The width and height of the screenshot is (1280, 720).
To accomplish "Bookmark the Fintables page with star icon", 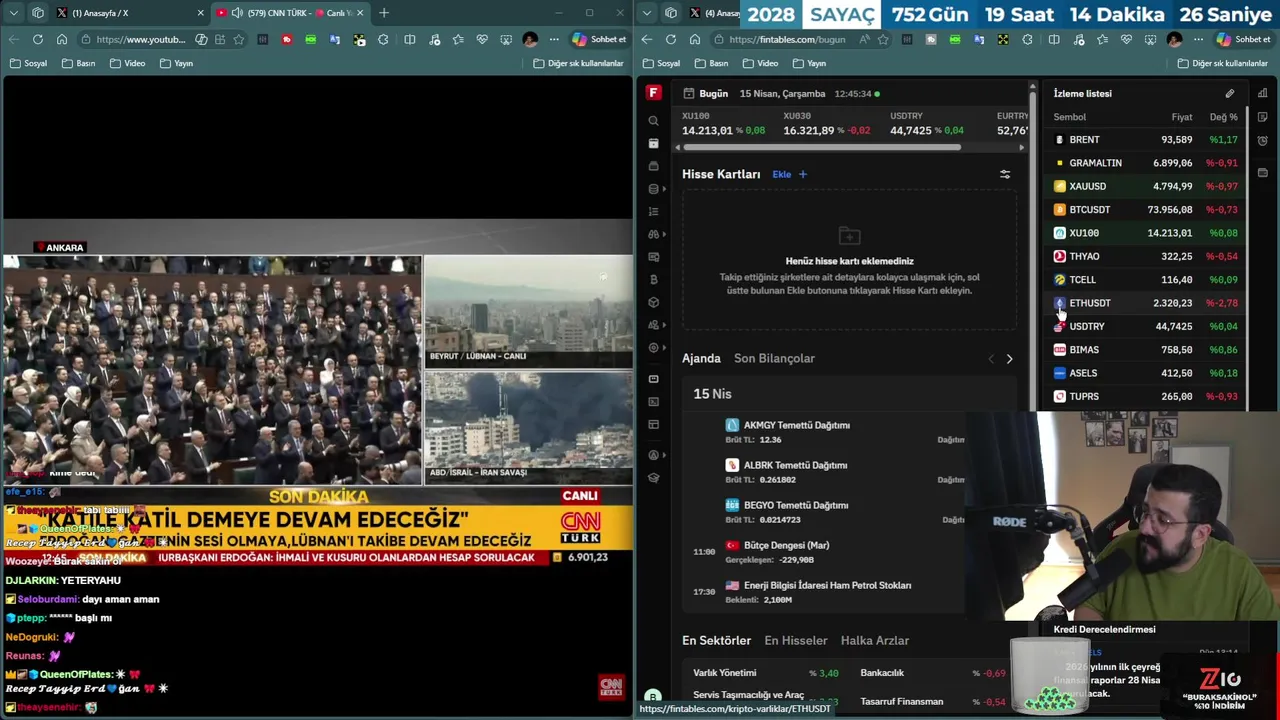I will click(x=883, y=39).
